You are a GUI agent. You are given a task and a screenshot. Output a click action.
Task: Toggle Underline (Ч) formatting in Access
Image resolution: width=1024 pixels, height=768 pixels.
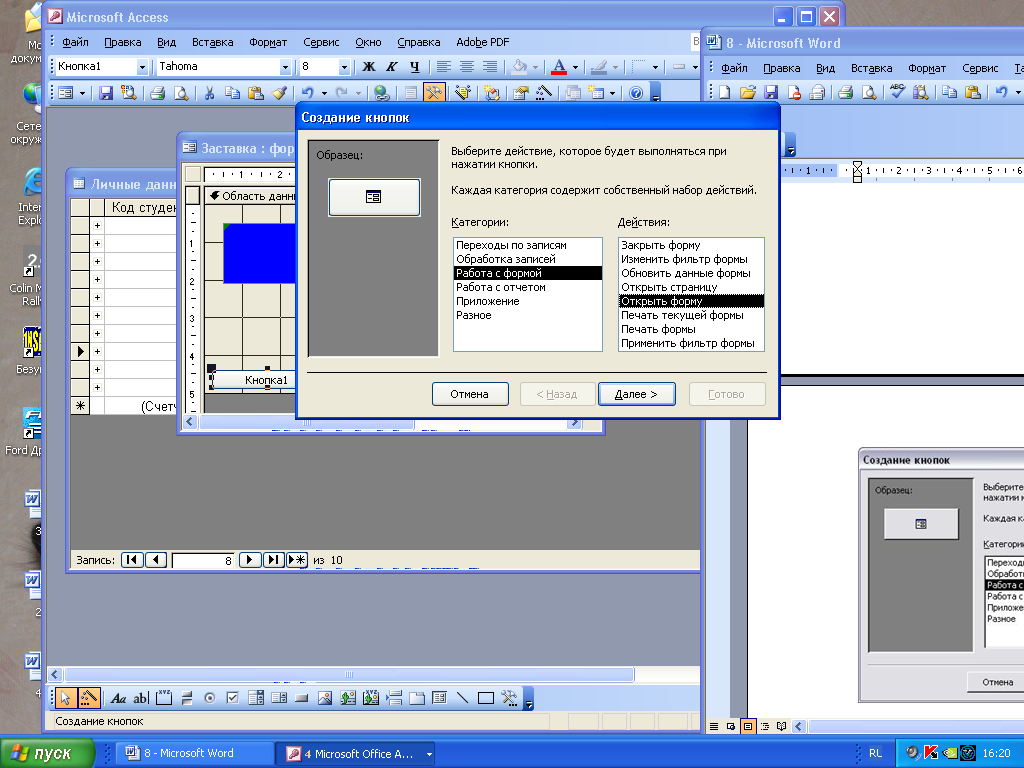pyautogui.click(x=415, y=67)
